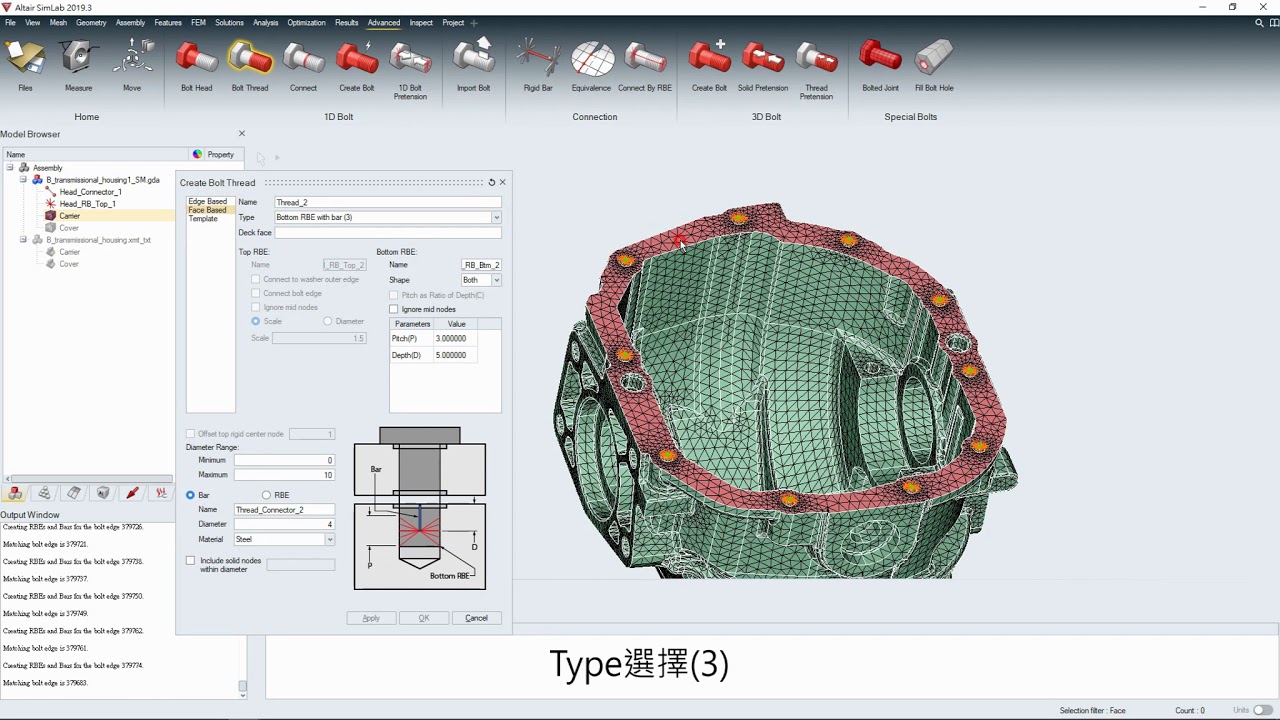Select the Bolt Thread tool
Viewport: 1280px width, 720px height.
pyautogui.click(x=250, y=65)
